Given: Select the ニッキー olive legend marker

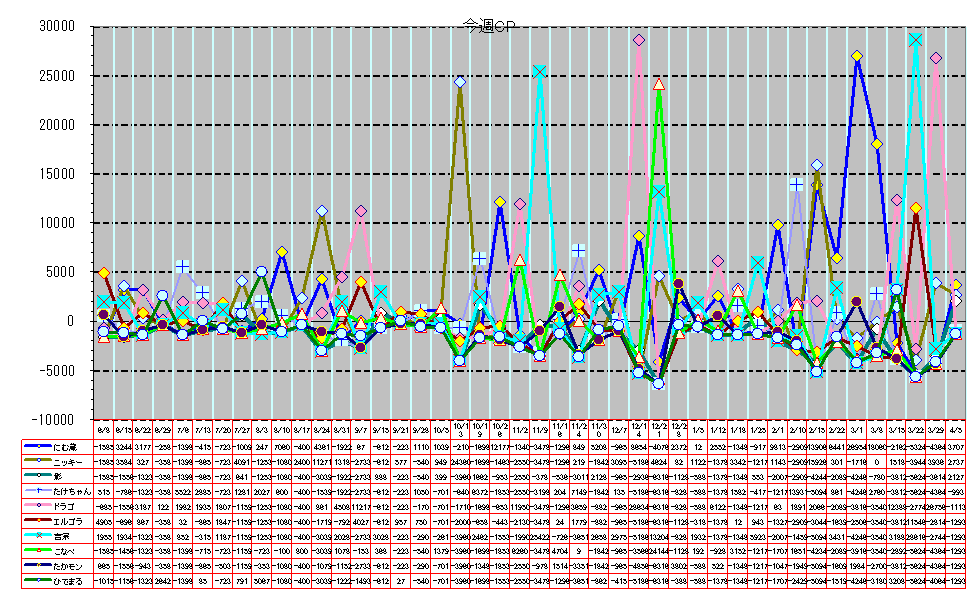Looking at the screenshot, I should [40, 459].
